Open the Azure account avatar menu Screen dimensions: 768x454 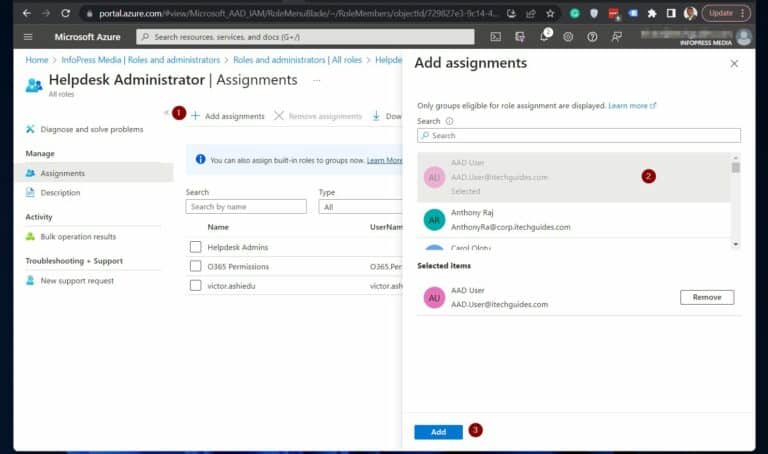pyautogui.click(x=744, y=37)
